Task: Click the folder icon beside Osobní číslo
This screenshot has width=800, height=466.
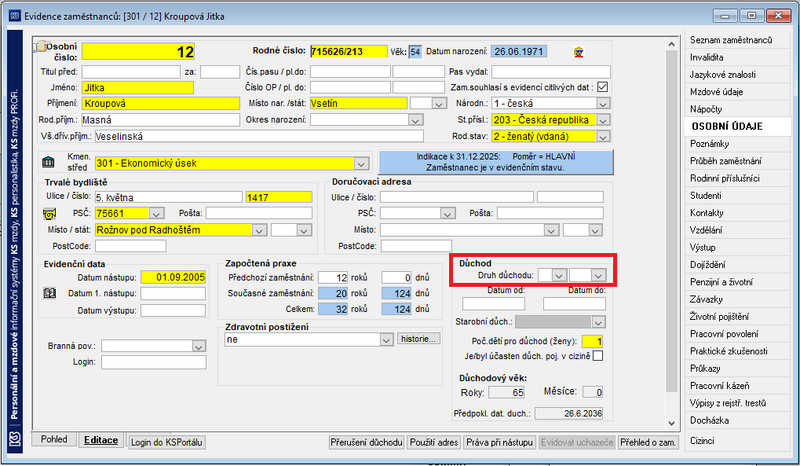Action: [40, 46]
